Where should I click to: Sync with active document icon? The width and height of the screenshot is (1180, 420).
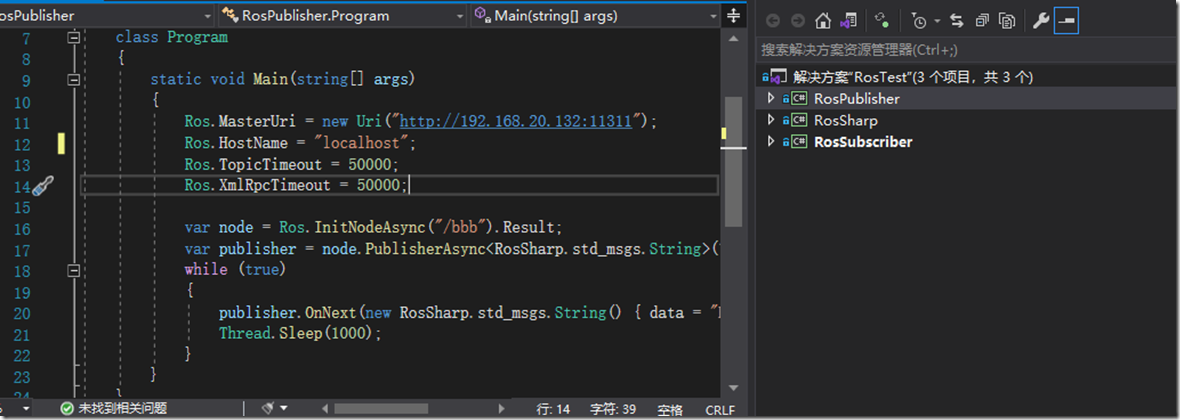(x=956, y=21)
